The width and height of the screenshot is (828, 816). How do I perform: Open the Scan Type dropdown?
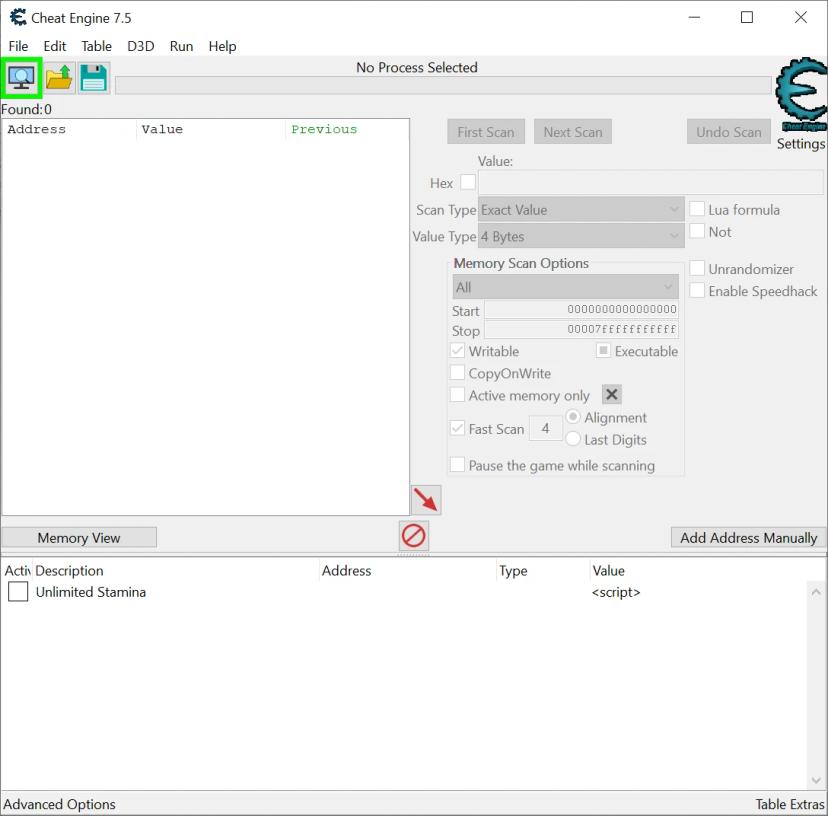(x=581, y=210)
